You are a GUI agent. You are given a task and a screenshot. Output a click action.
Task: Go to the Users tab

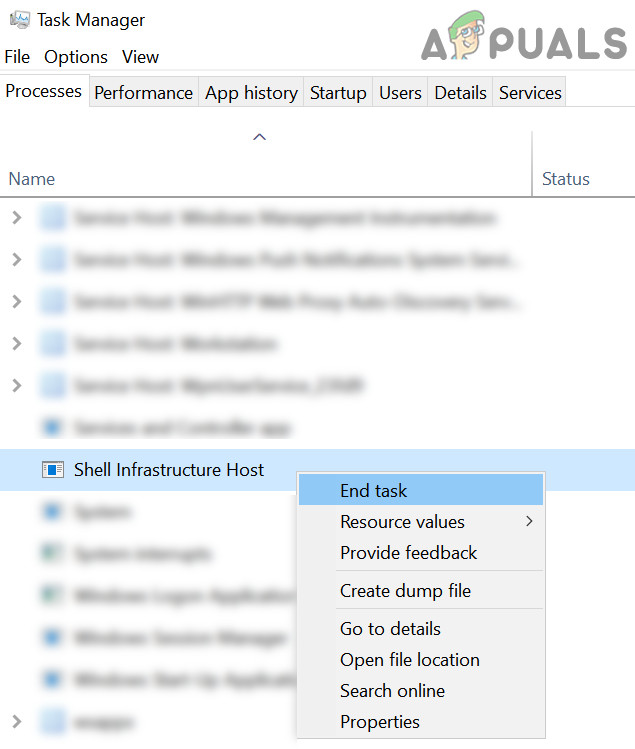point(400,93)
